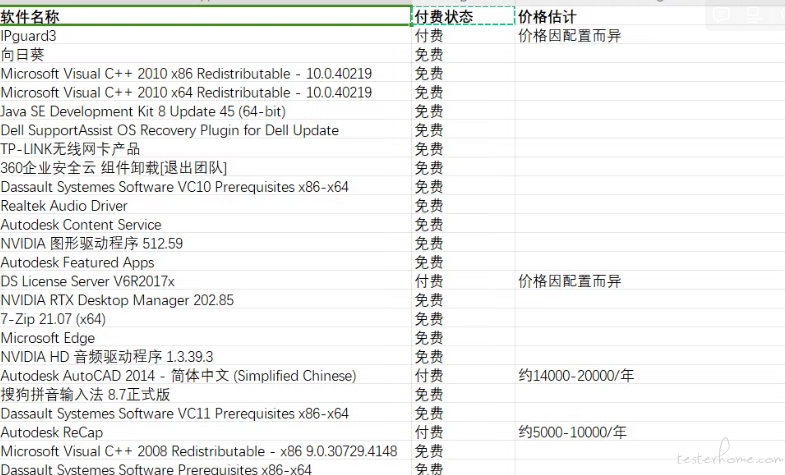785x475 pixels.
Task: Click 免费 in the 搜狗拼音输入法 row
Action: pyautogui.click(x=463, y=394)
